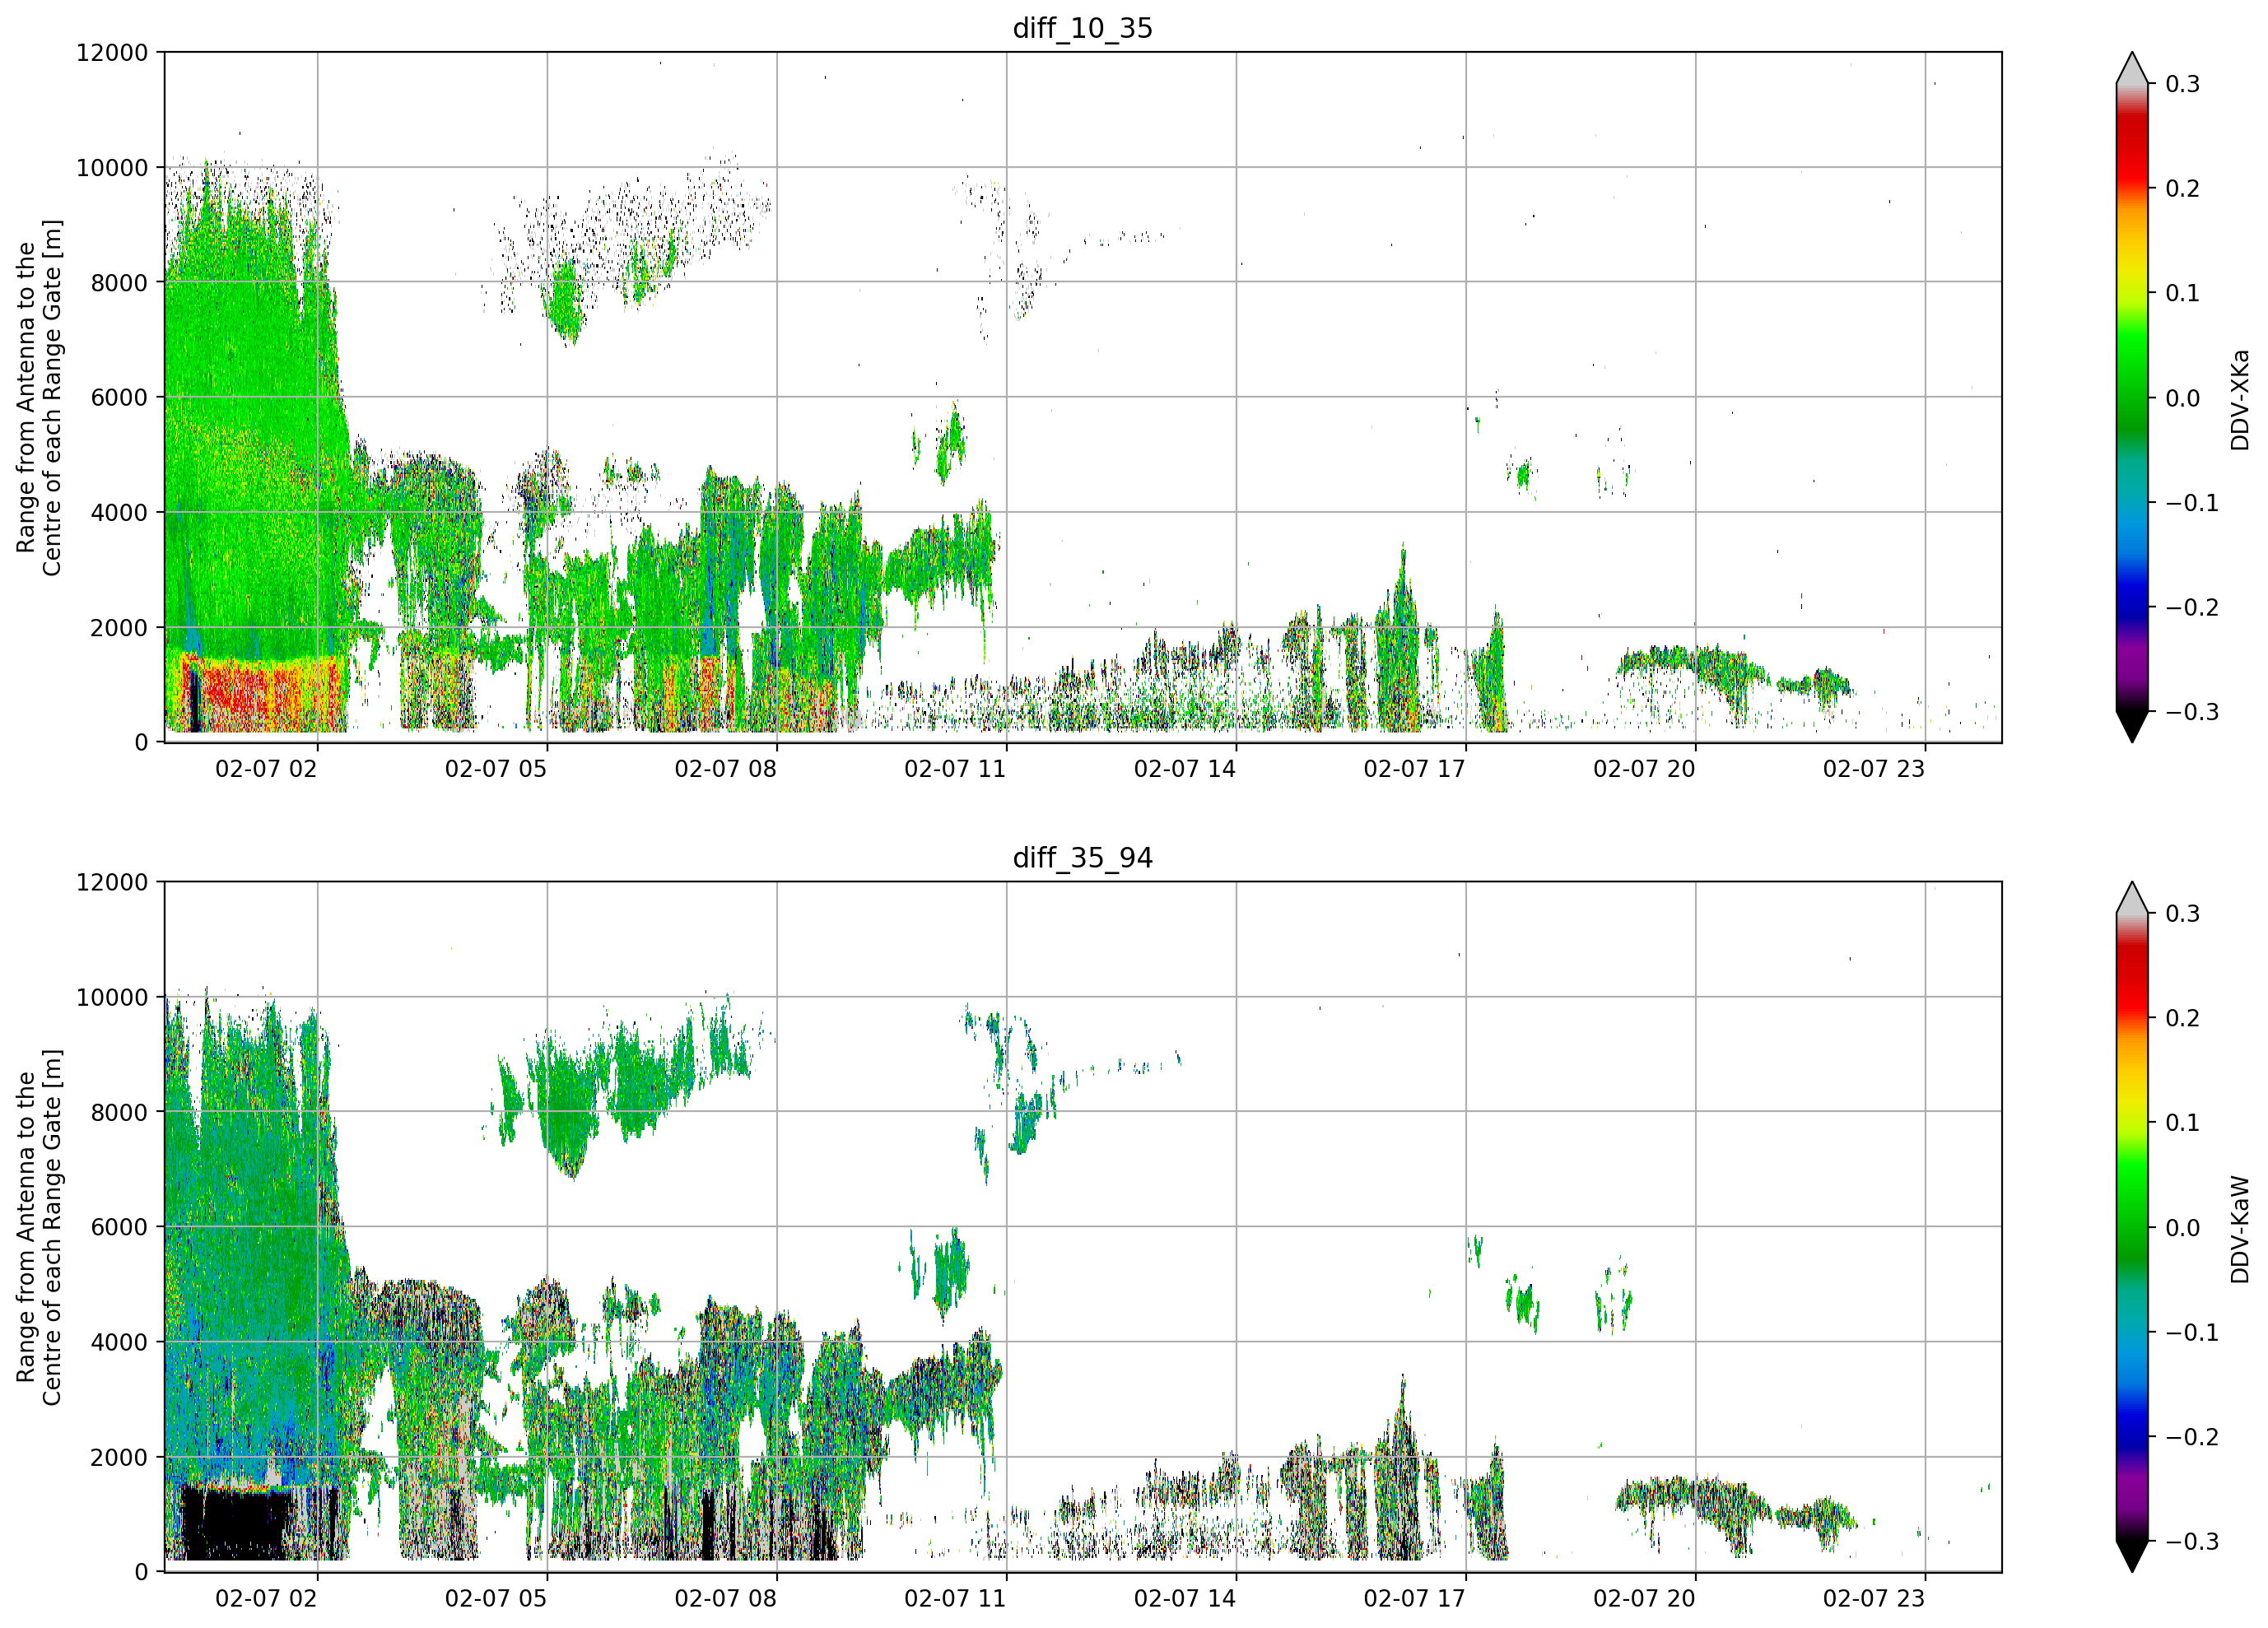Click the 02-07 23 x-tick under diff_10_35

point(1874,769)
